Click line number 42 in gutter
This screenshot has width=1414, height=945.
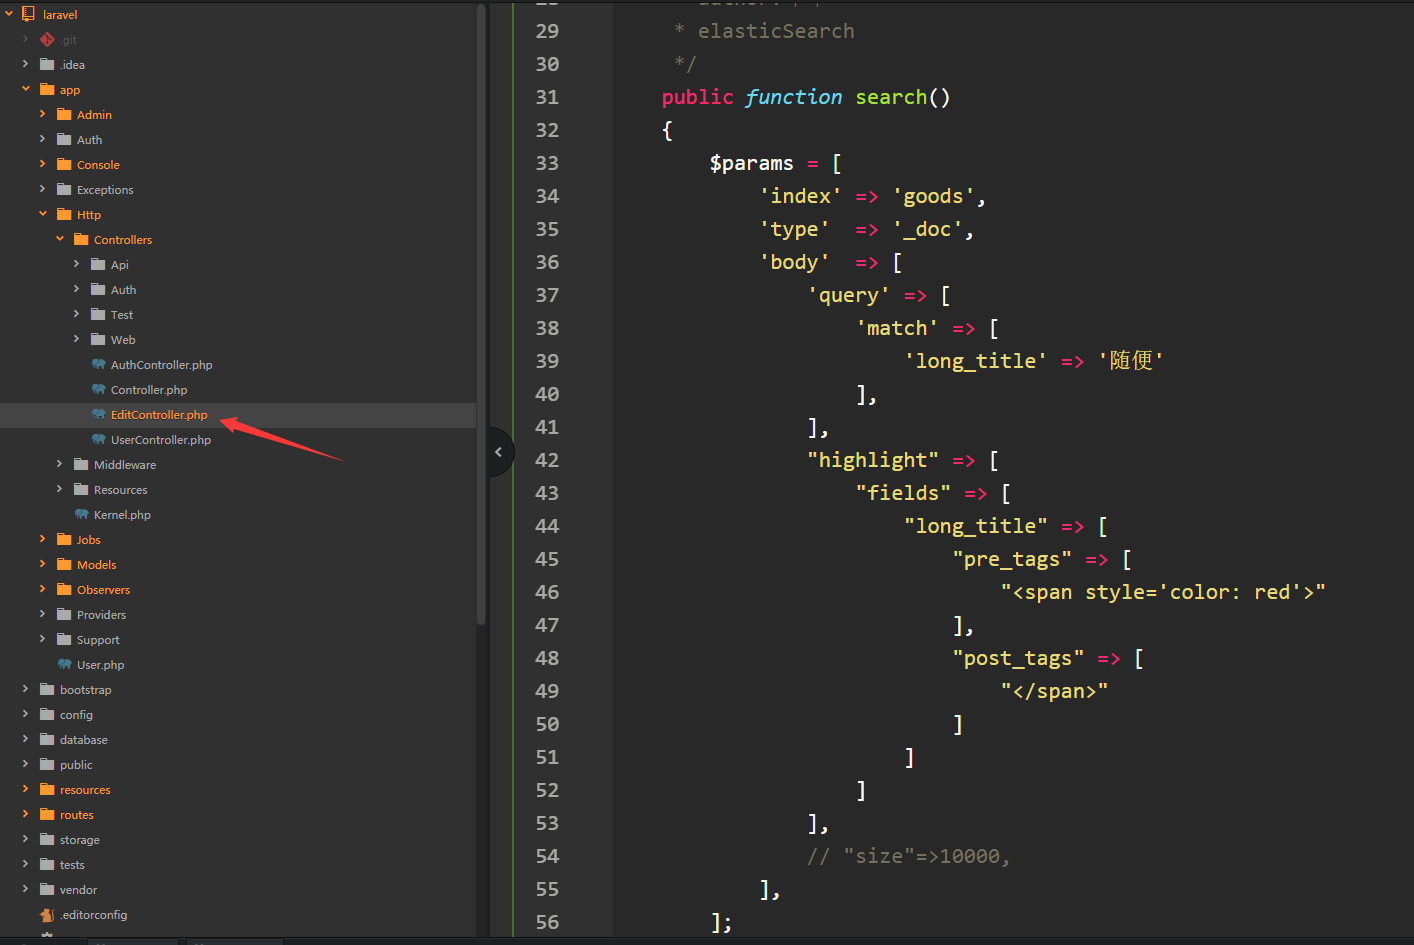(547, 460)
